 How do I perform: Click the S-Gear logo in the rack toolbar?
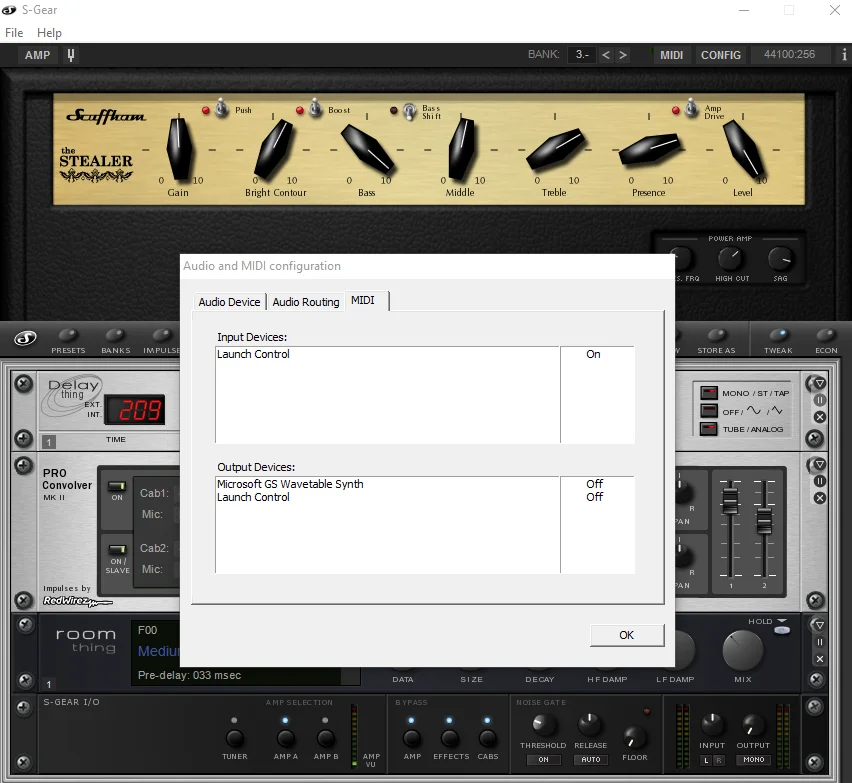tap(25, 339)
